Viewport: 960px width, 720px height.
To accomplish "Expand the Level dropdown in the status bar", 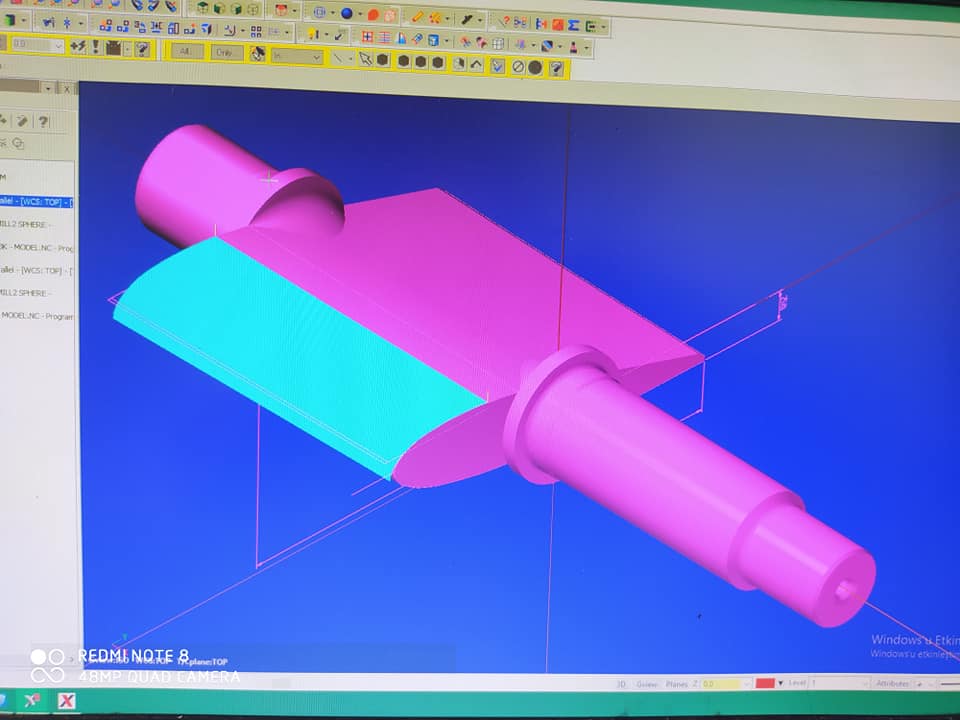I will coord(864,683).
